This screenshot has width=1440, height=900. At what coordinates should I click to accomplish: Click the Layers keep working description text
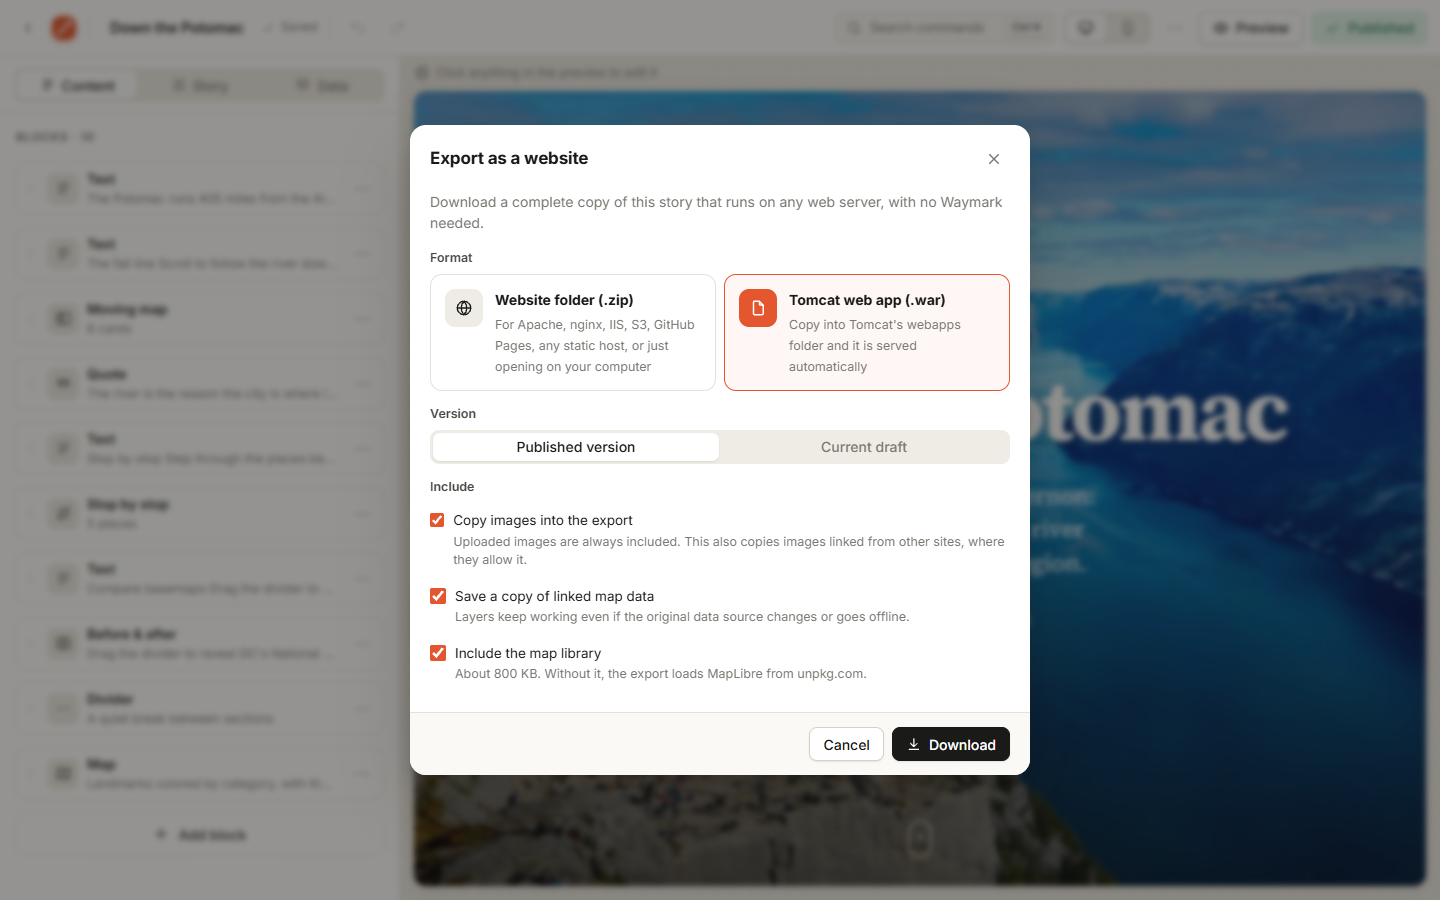[x=682, y=617]
